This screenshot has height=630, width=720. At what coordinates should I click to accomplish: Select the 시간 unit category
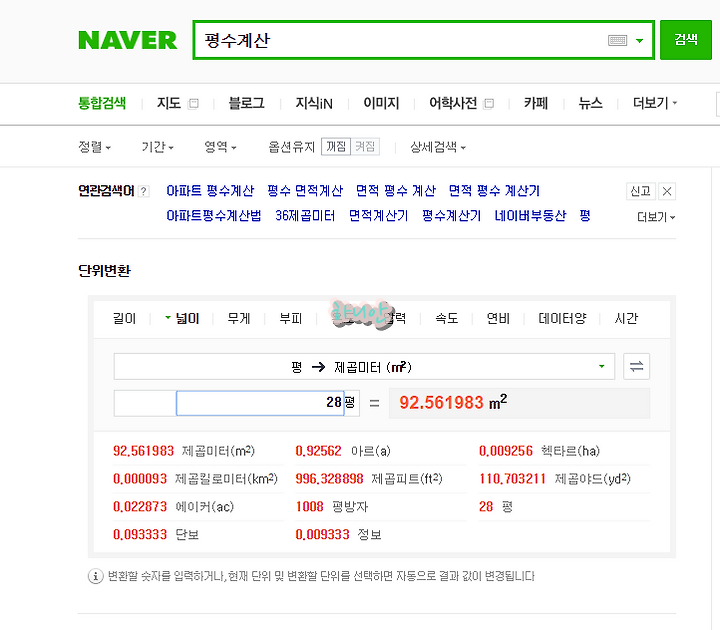coord(626,318)
